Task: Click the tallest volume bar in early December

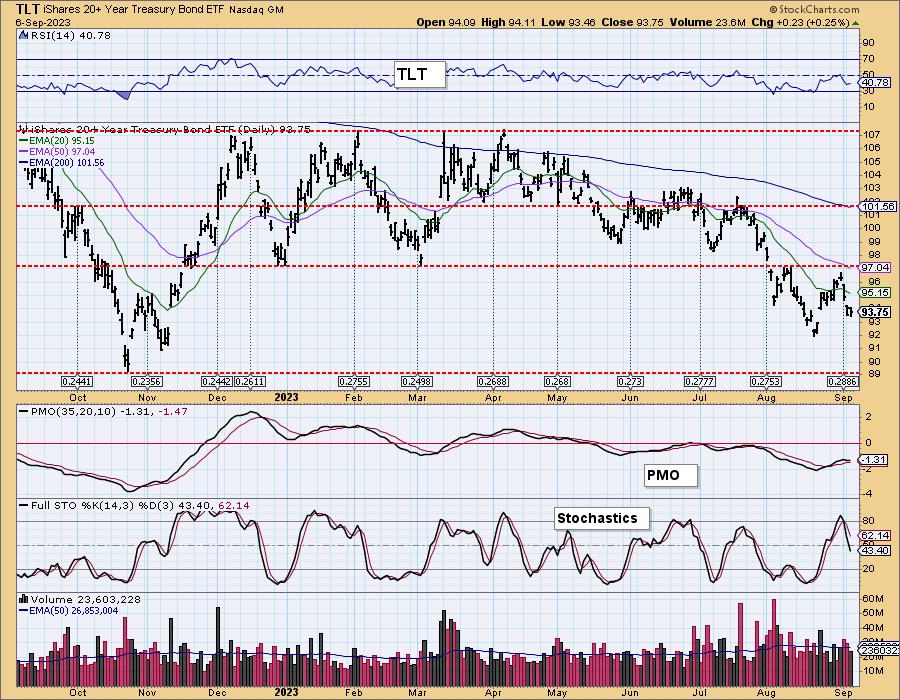Action: (218, 646)
